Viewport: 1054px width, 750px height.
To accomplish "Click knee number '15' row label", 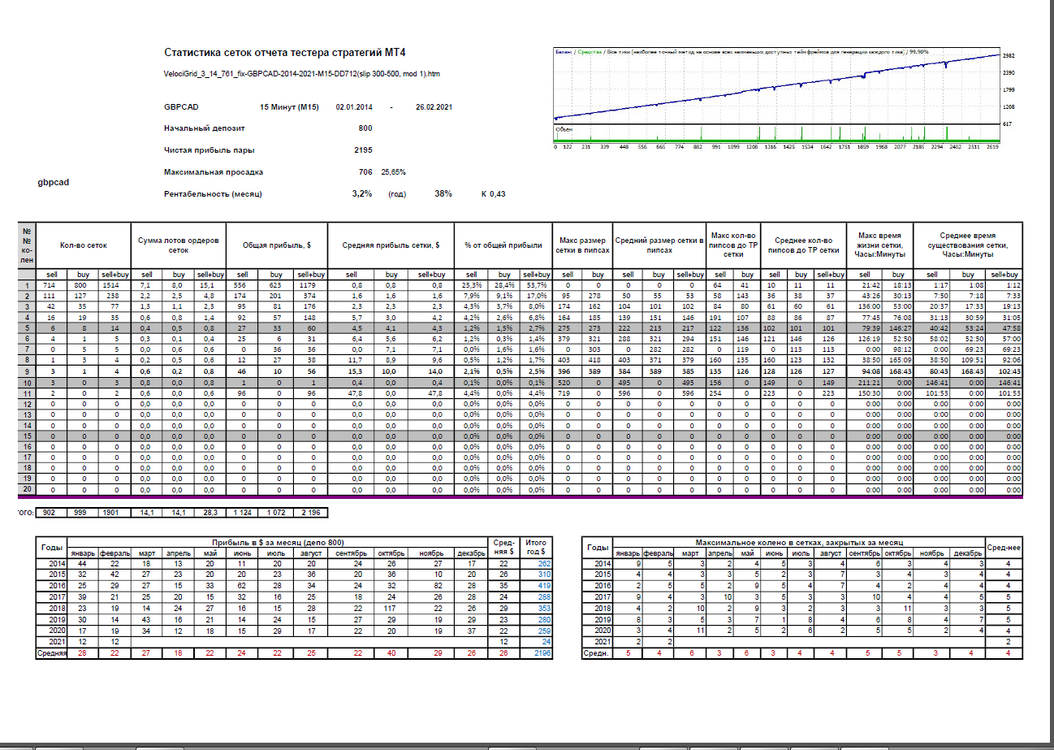I will [27, 436].
